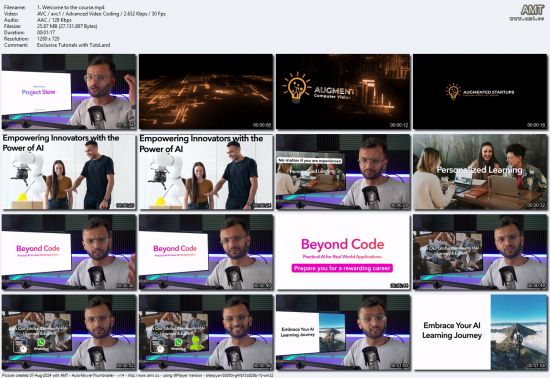
Task: Select presenter thumbnail showing small Embrace Your AI slide
Action: 343,332
